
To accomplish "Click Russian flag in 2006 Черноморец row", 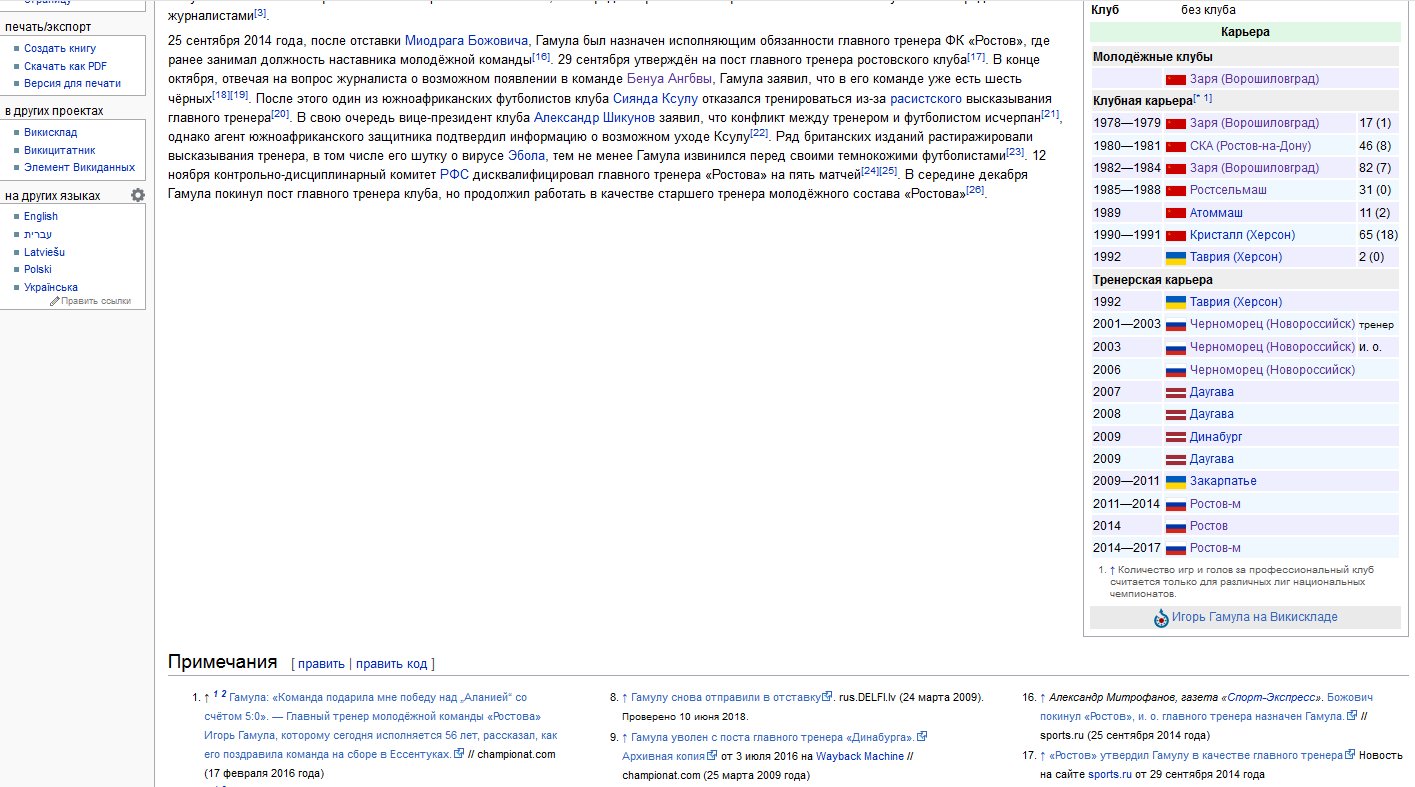I will [1176, 370].
